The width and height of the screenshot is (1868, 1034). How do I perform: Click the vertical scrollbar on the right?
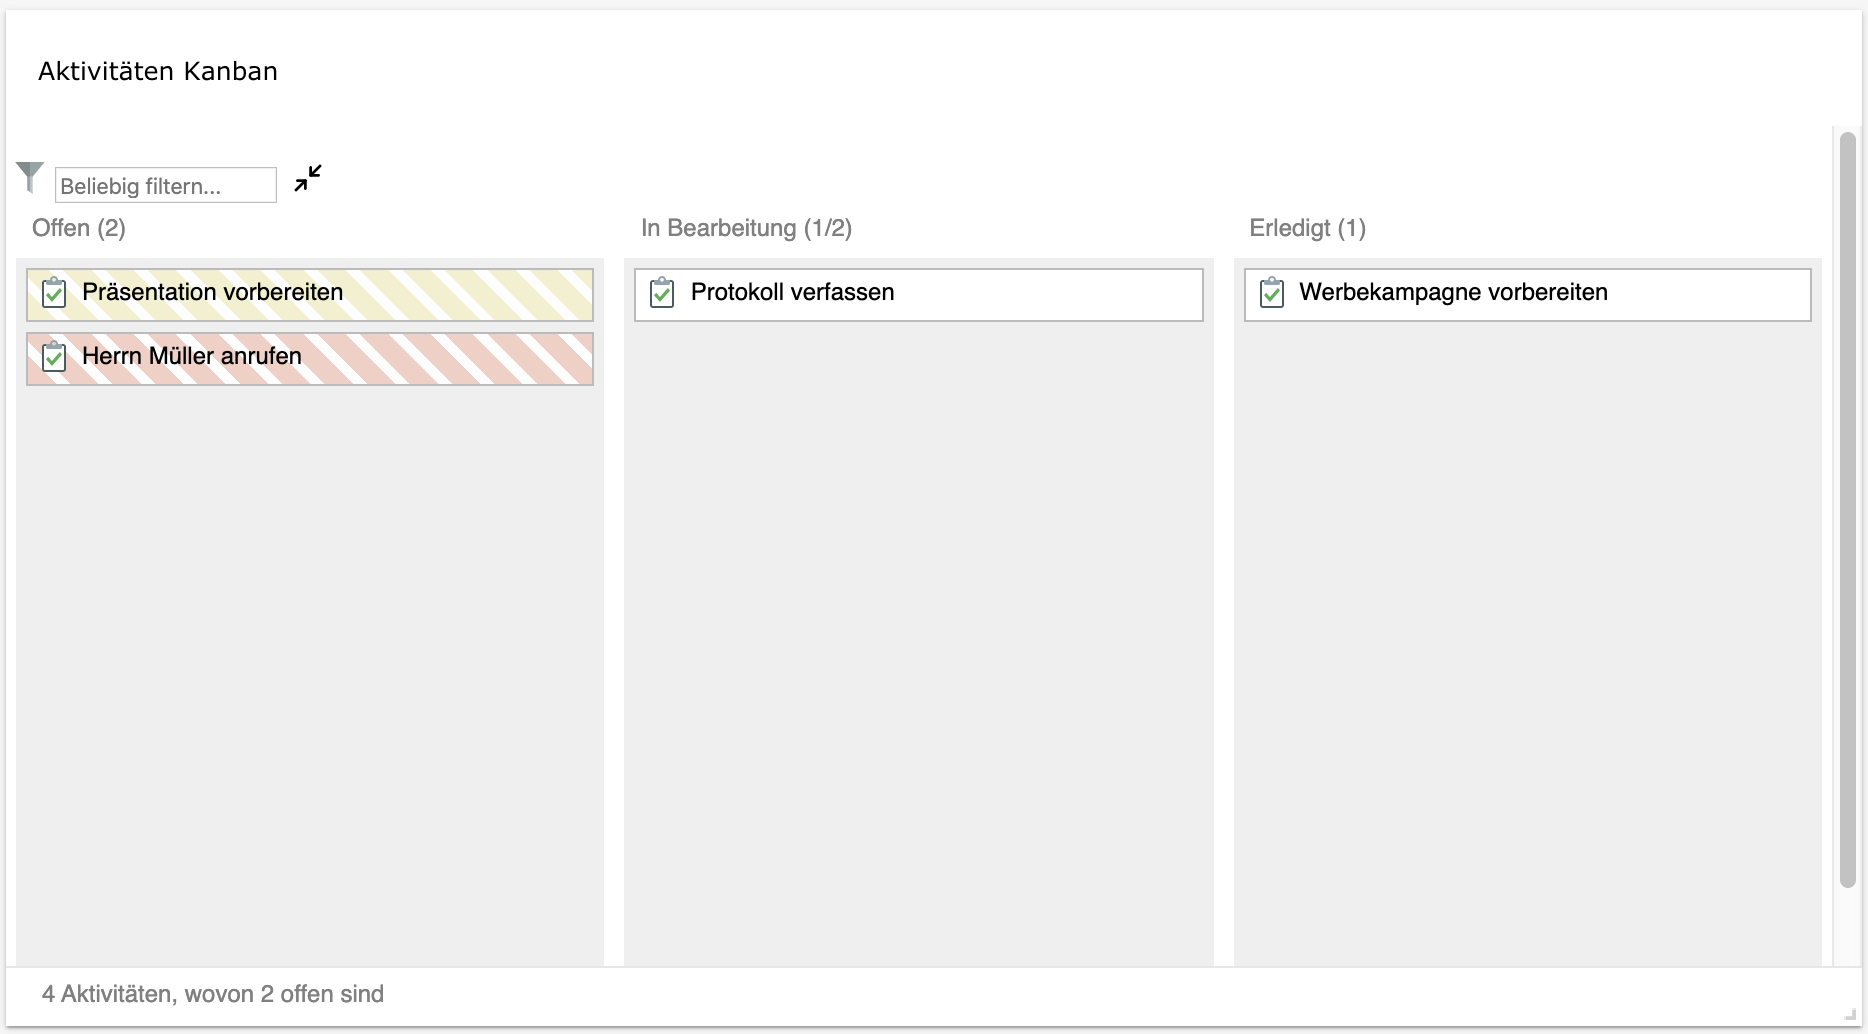click(1847, 510)
